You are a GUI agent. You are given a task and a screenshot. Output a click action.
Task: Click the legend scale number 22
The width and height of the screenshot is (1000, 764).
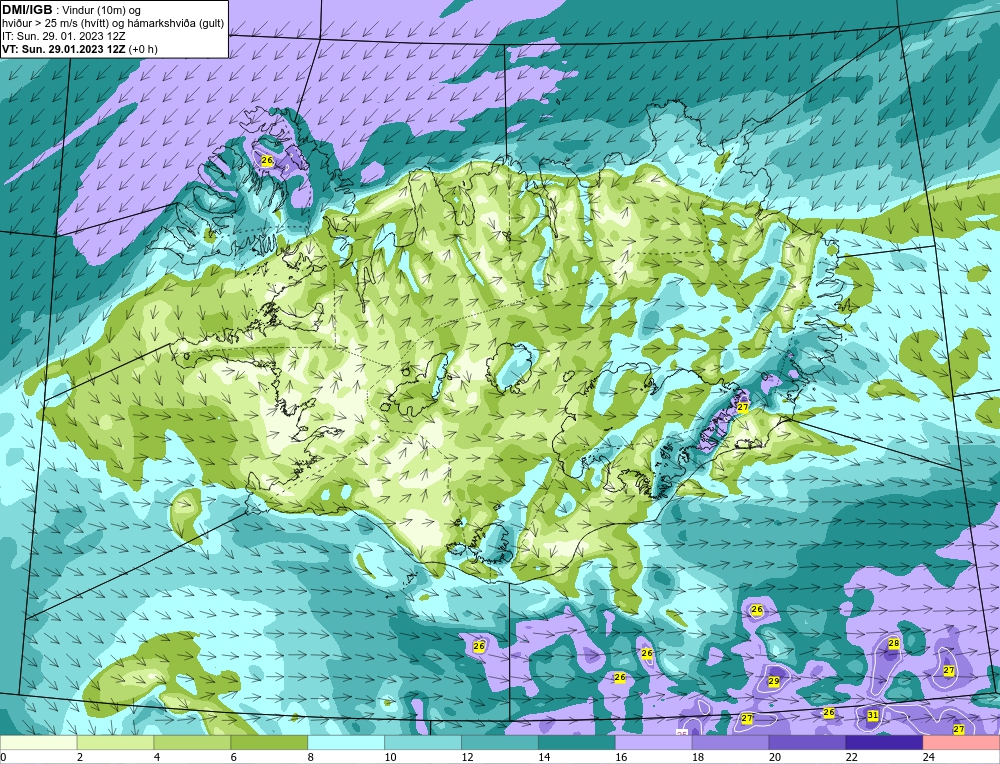[x=851, y=757]
